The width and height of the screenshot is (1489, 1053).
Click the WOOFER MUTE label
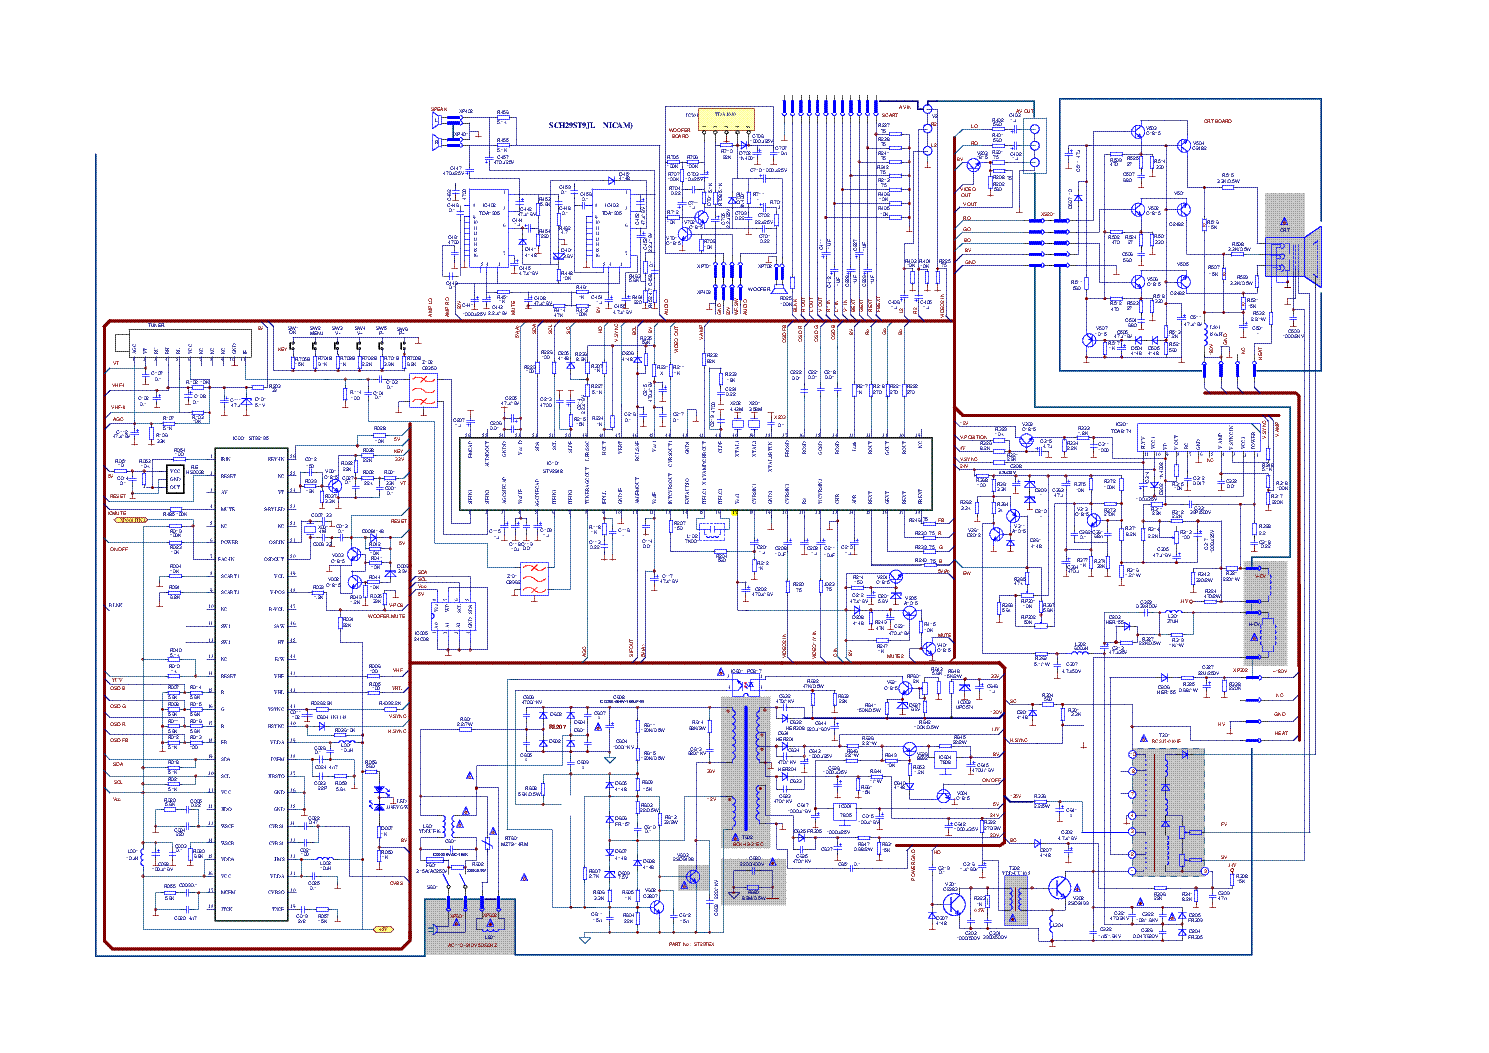[x=386, y=616]
